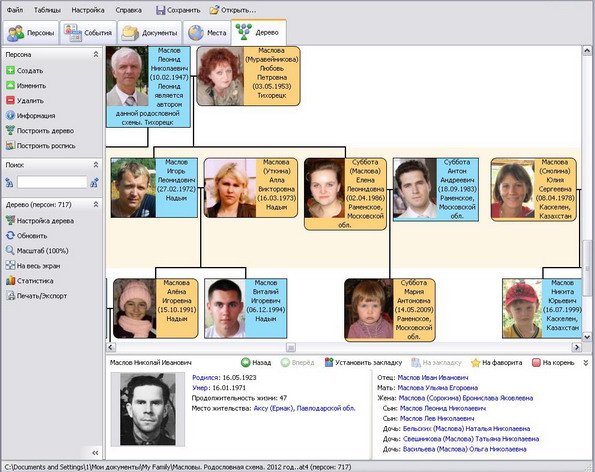Screen dimensions: 595x472
Task: Click the Сохранить floppy disk icon
Action: (161, 10)
